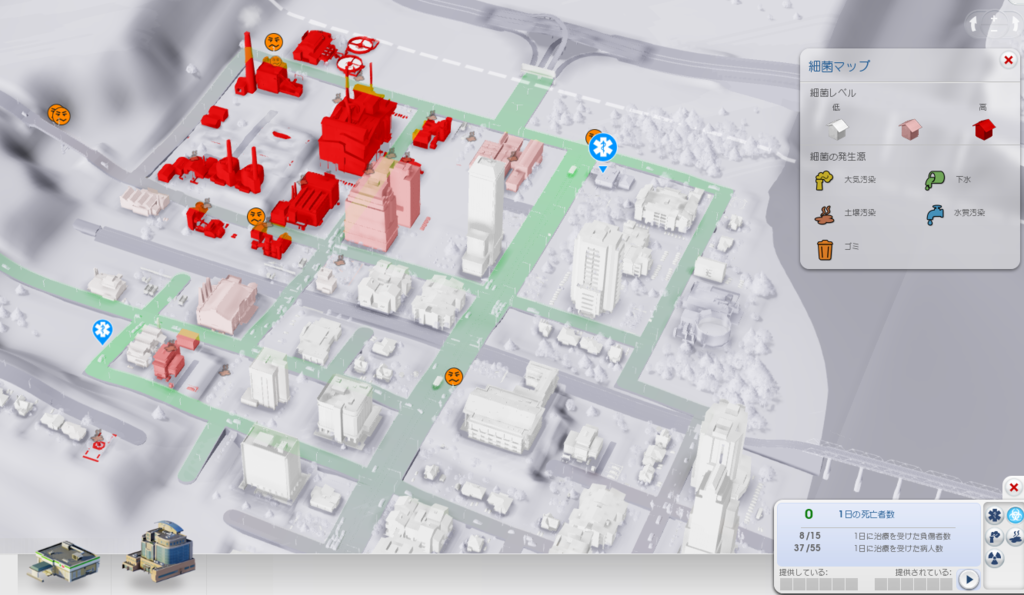
Task: Click the 1日の死亡者数 label
Action: click(866, 515)
